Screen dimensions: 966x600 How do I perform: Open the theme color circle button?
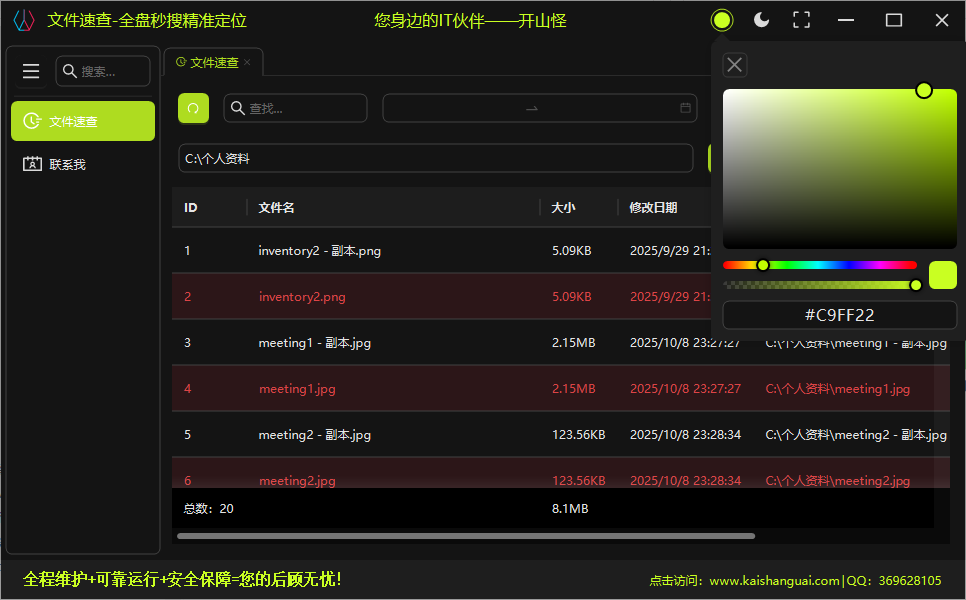(x=721, y=20)
